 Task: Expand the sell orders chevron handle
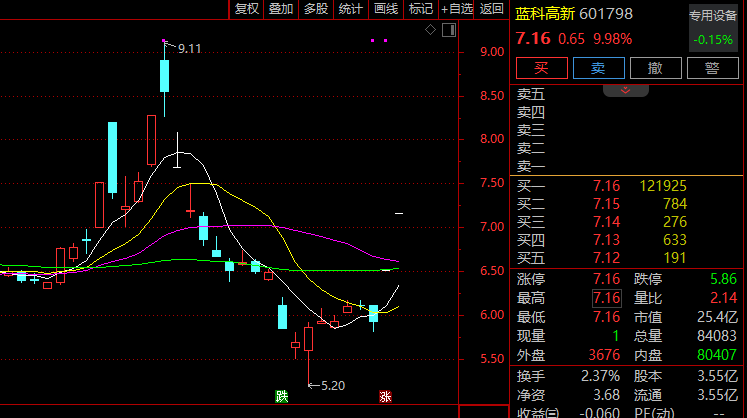click(x=626, y=91)
